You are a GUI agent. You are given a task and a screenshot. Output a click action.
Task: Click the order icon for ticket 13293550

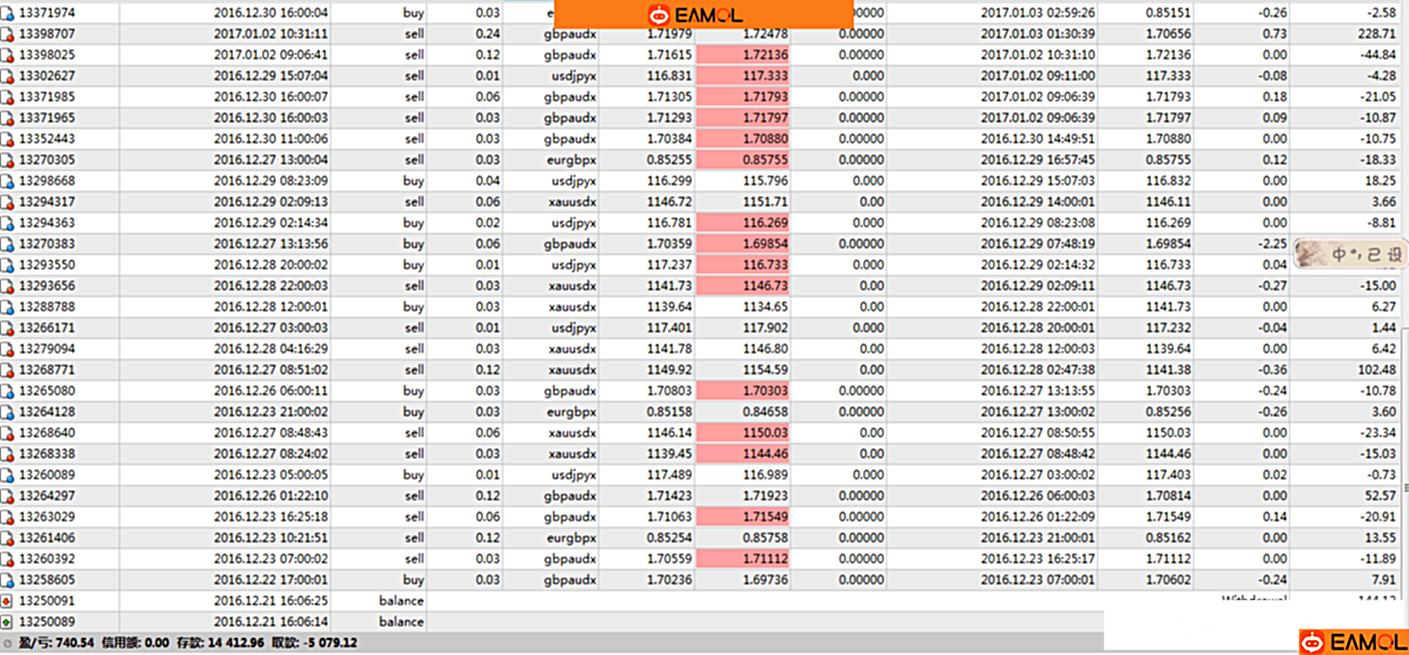(x=7, y=265)
